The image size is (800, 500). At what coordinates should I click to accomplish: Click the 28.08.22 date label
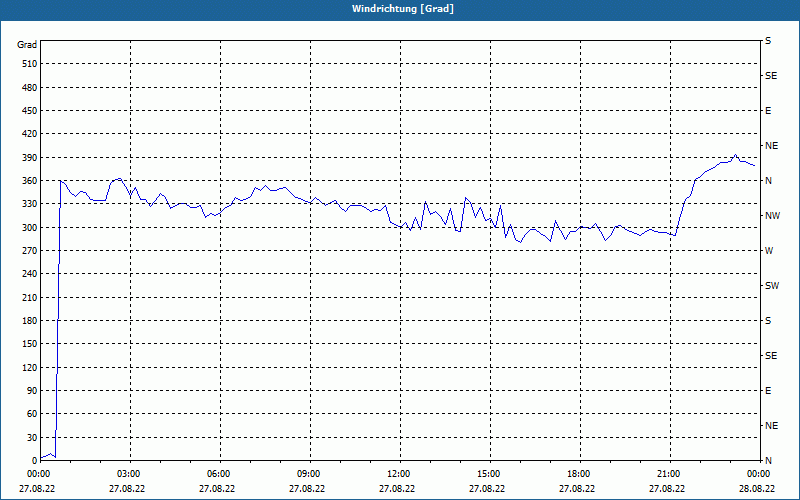[757, 488]
